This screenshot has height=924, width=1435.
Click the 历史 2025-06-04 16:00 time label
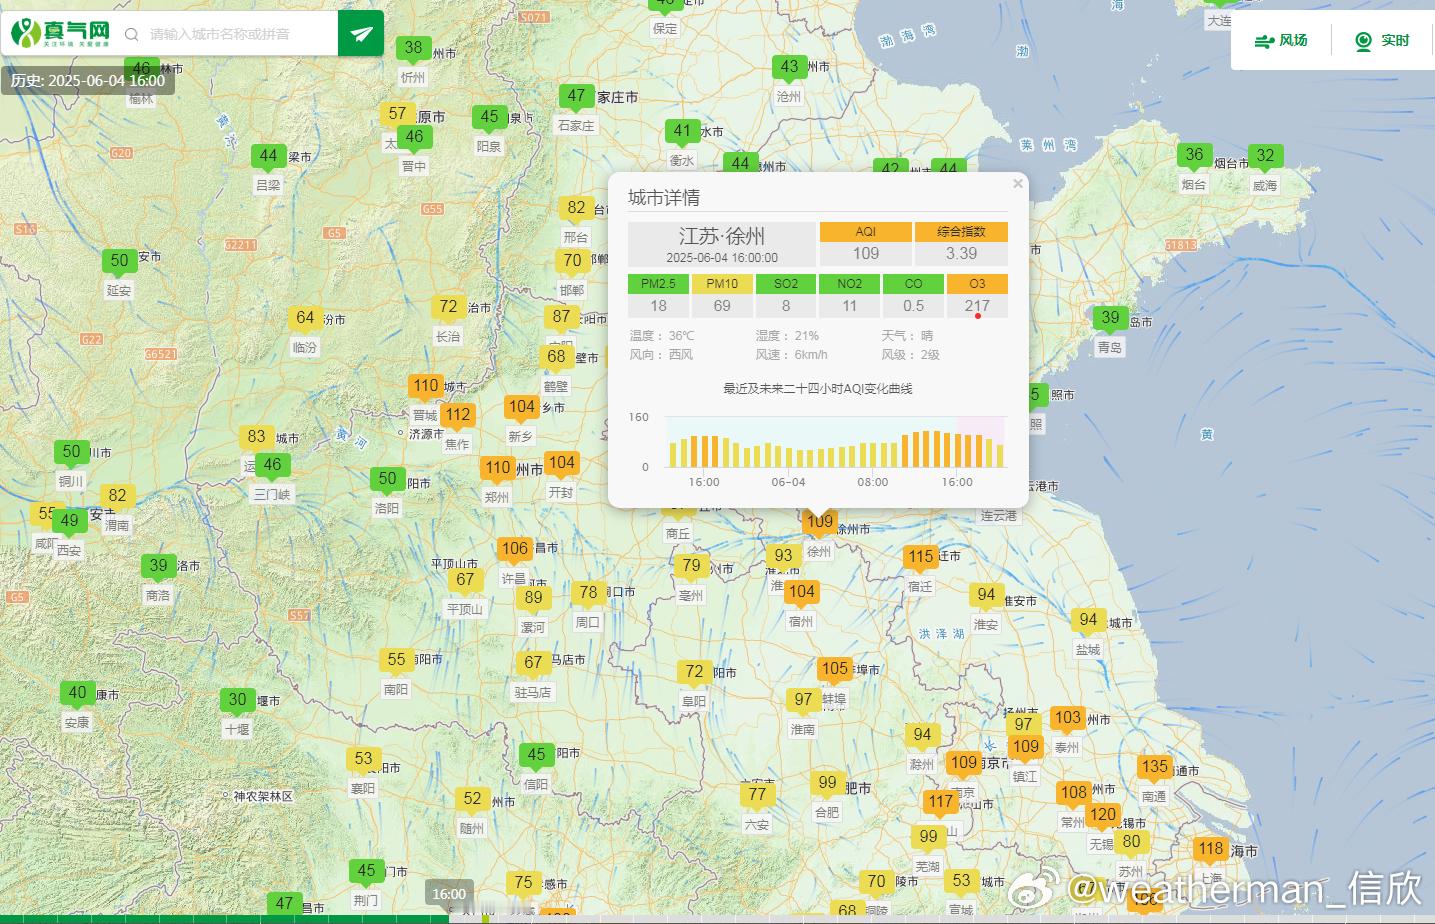(88, 80)
